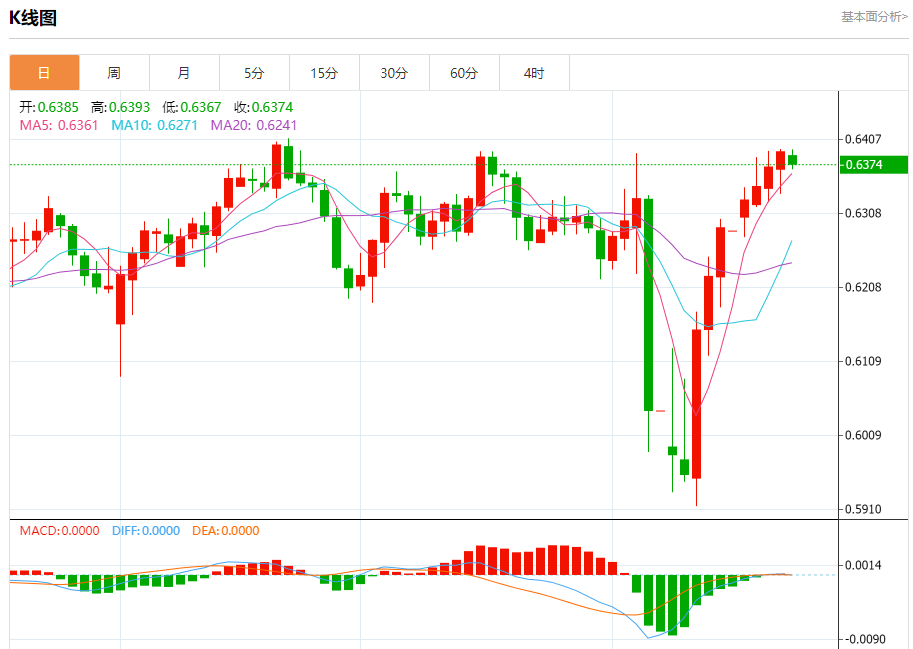Click the 0.6308 price axis label

tap(863, 213)
